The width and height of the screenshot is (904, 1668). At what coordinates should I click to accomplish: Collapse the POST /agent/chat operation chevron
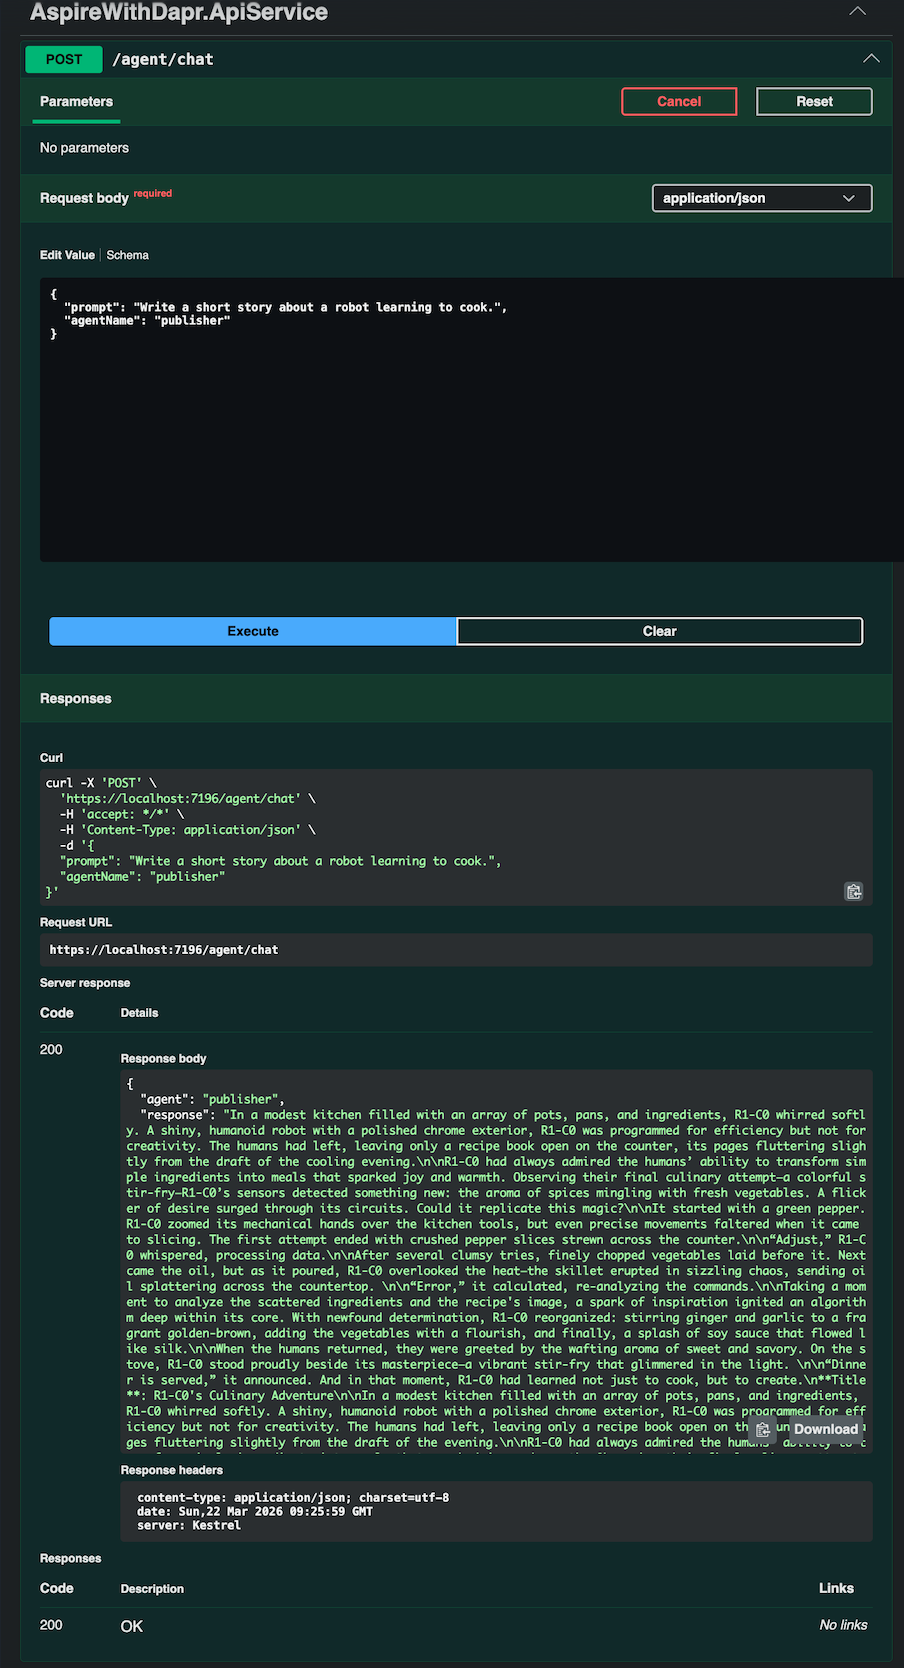(x=871, y=59)
